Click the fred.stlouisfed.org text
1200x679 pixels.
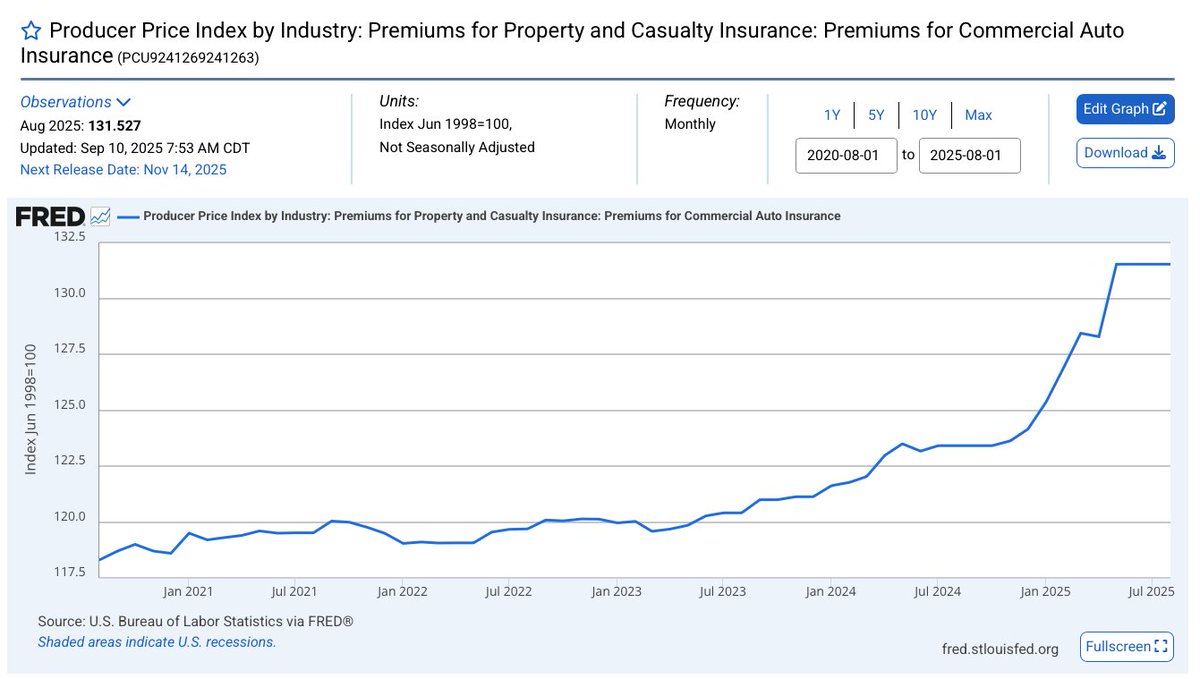pyautogui.click(x=1000, y=649)
